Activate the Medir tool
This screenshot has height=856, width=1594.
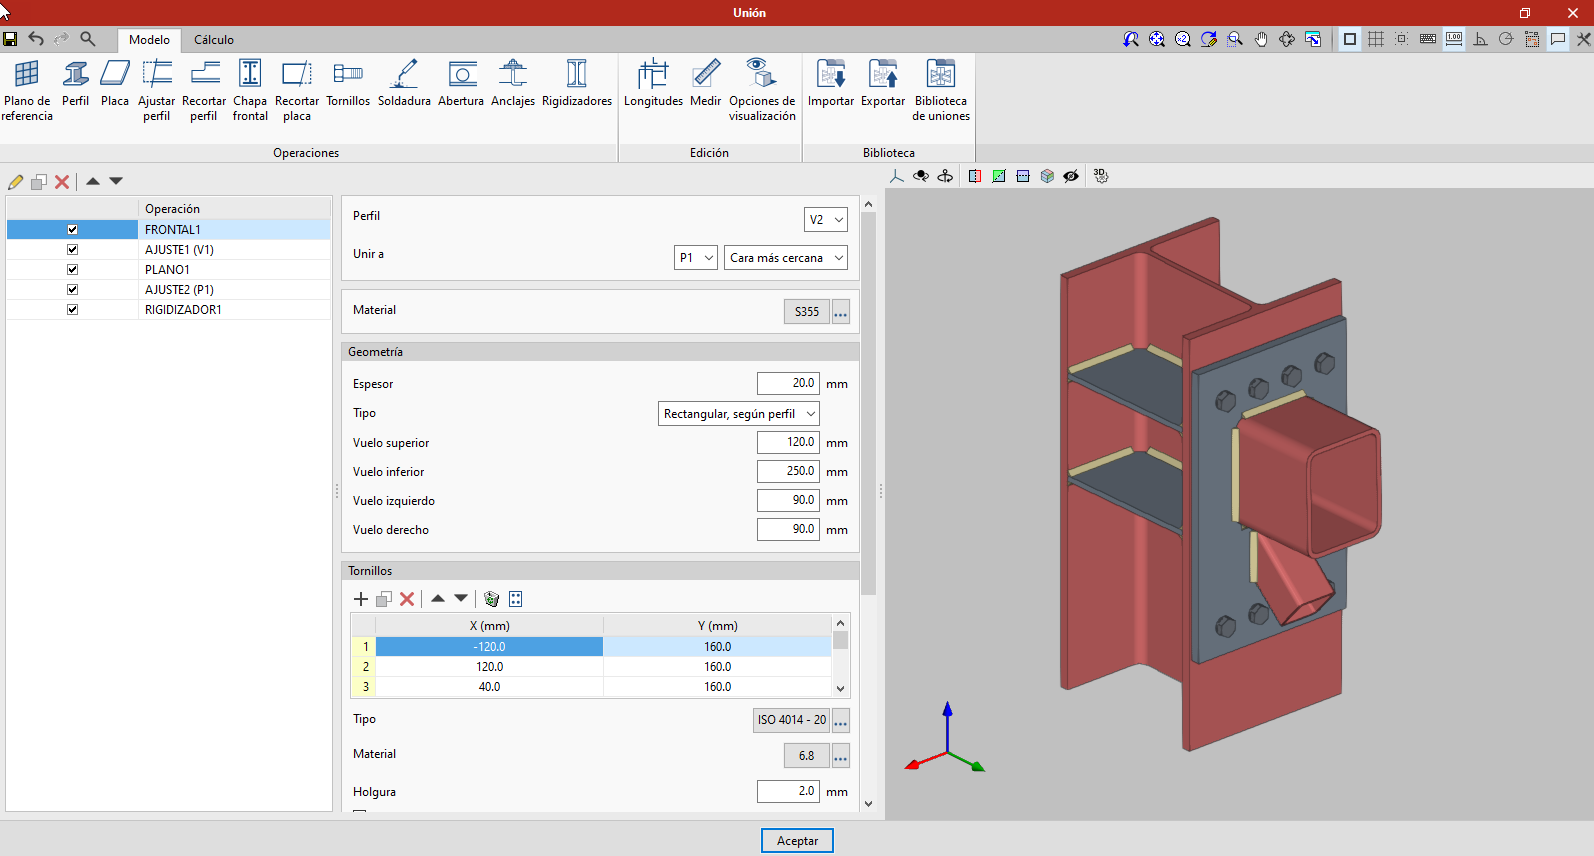pyautogui.click(x=705, y=83)
